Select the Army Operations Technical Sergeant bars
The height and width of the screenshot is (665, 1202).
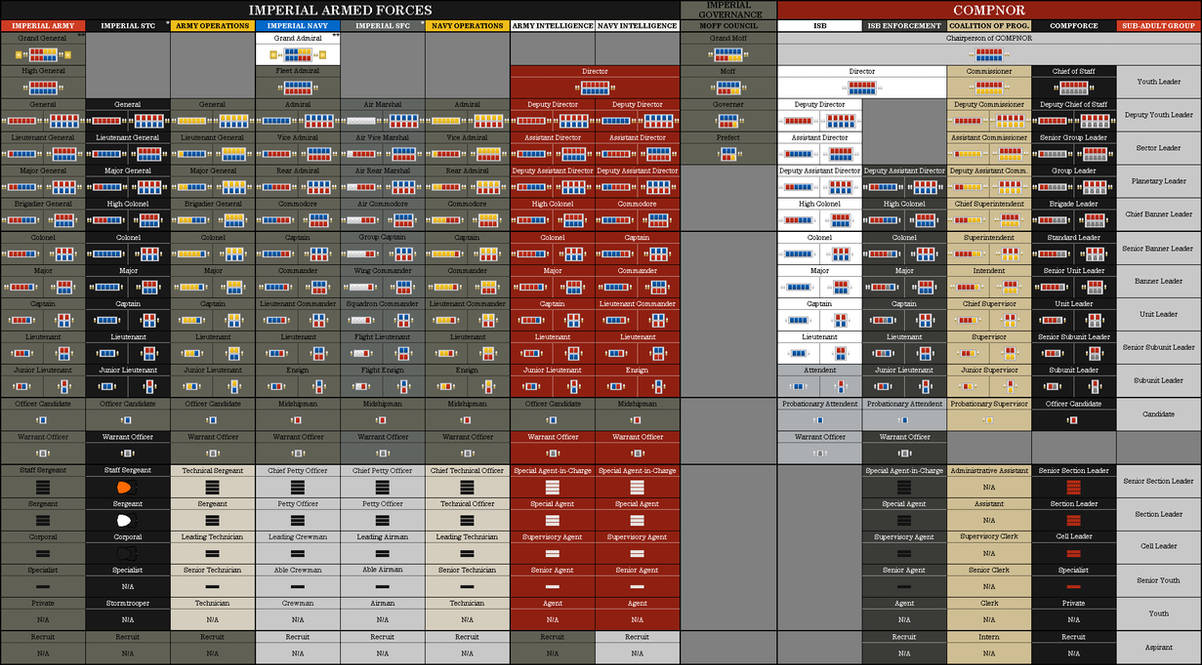click(x=212, y=487)
